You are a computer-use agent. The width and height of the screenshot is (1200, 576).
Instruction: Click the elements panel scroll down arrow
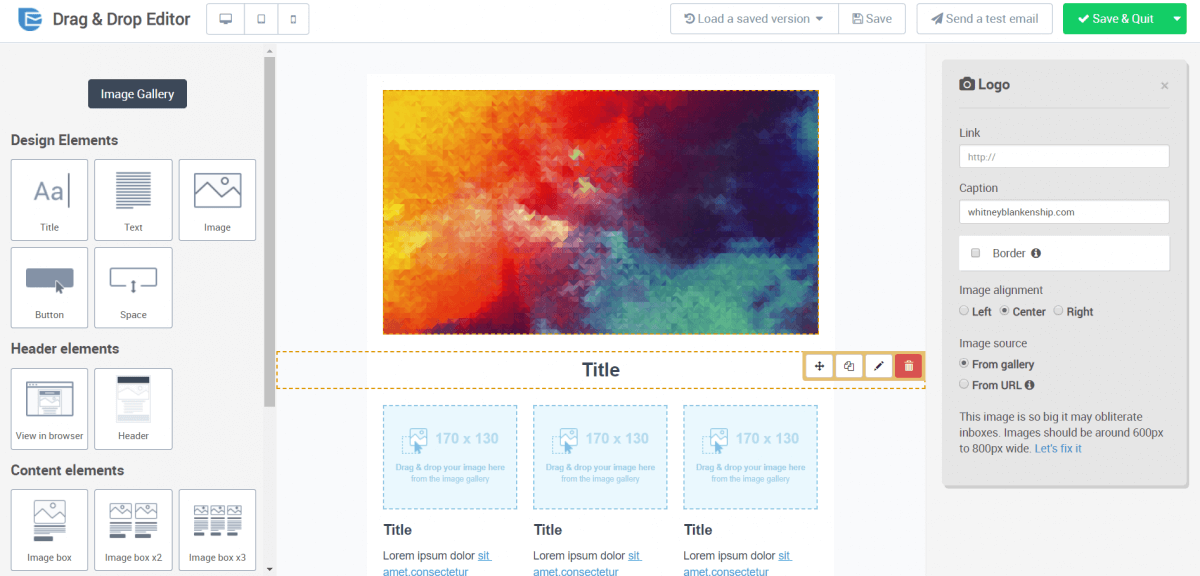coord(269,569)
